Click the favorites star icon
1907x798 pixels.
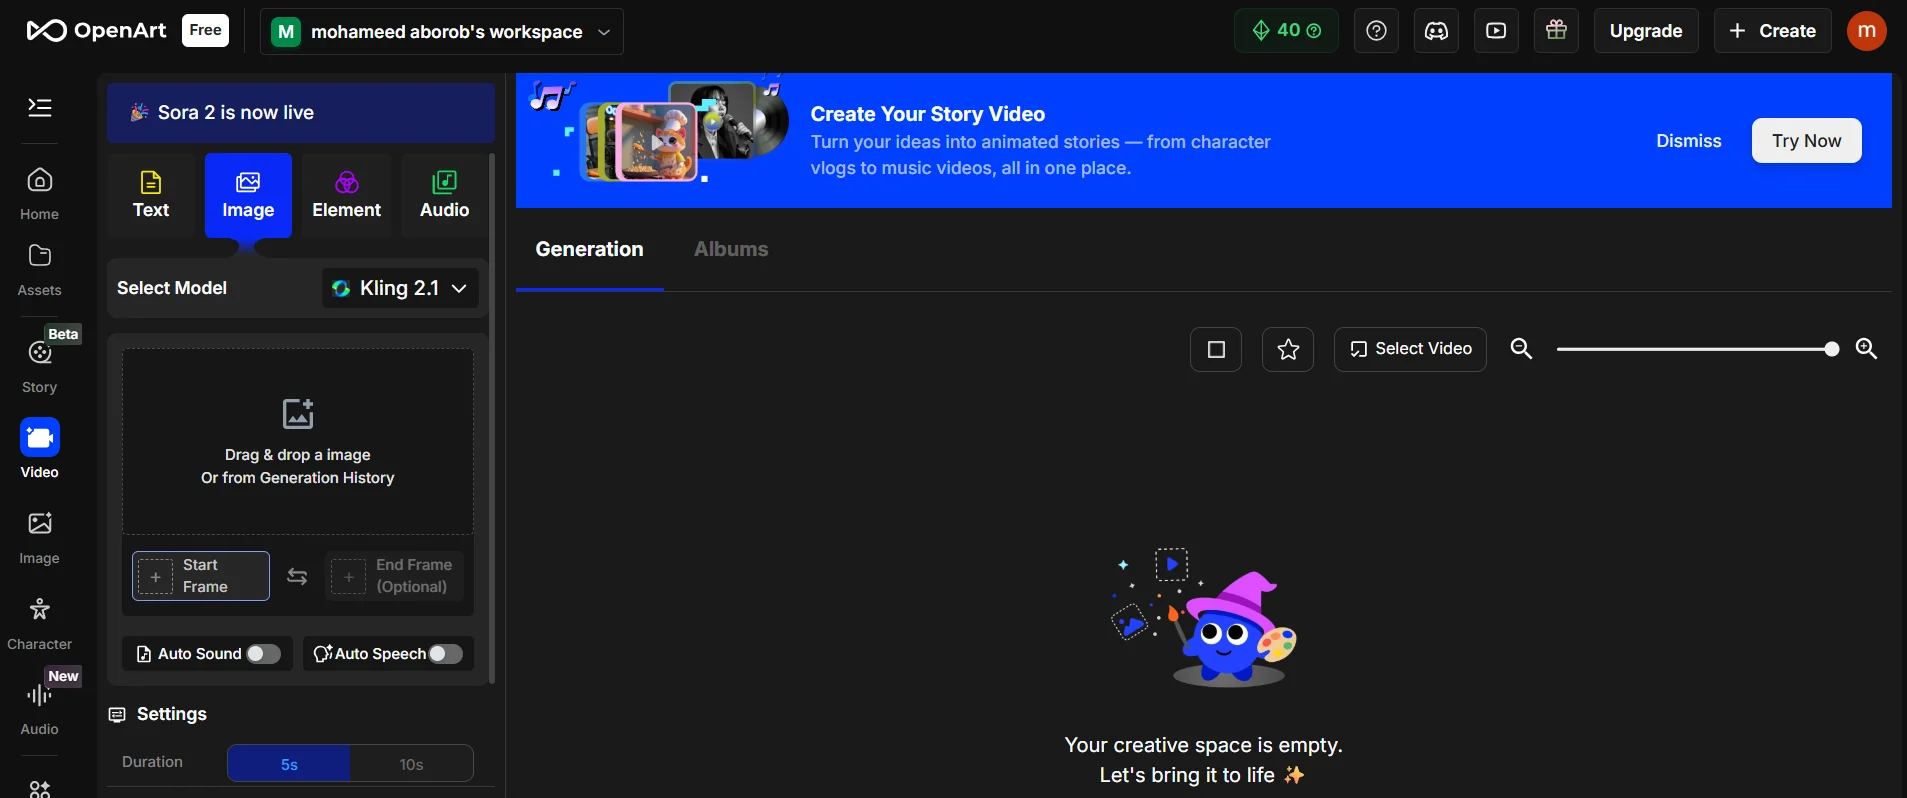coord(1288,349)
